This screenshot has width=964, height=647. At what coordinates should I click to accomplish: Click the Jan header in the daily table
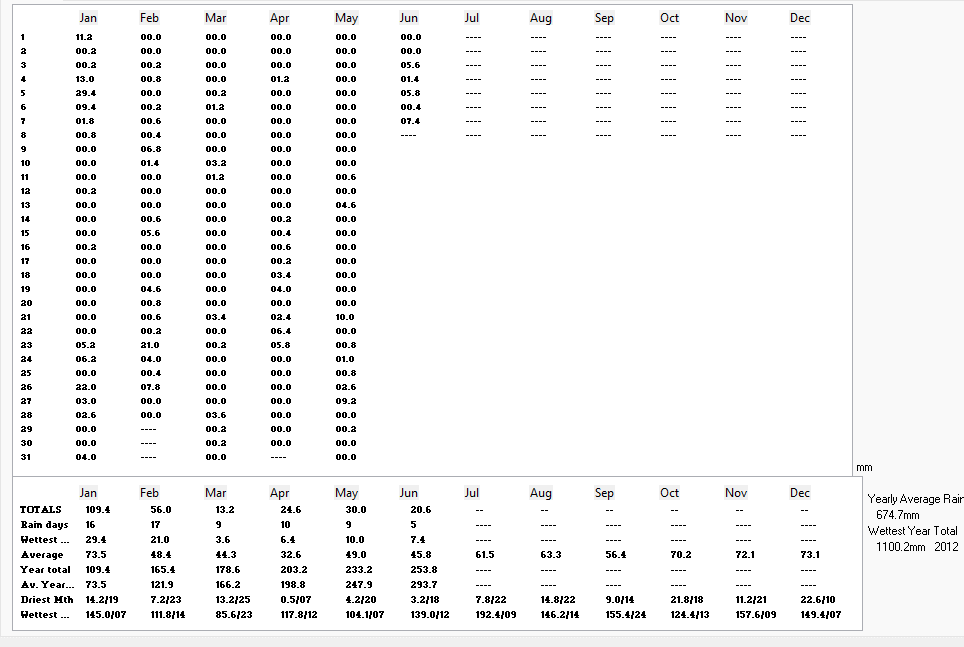pyautogui.click(x=88, y=18)
